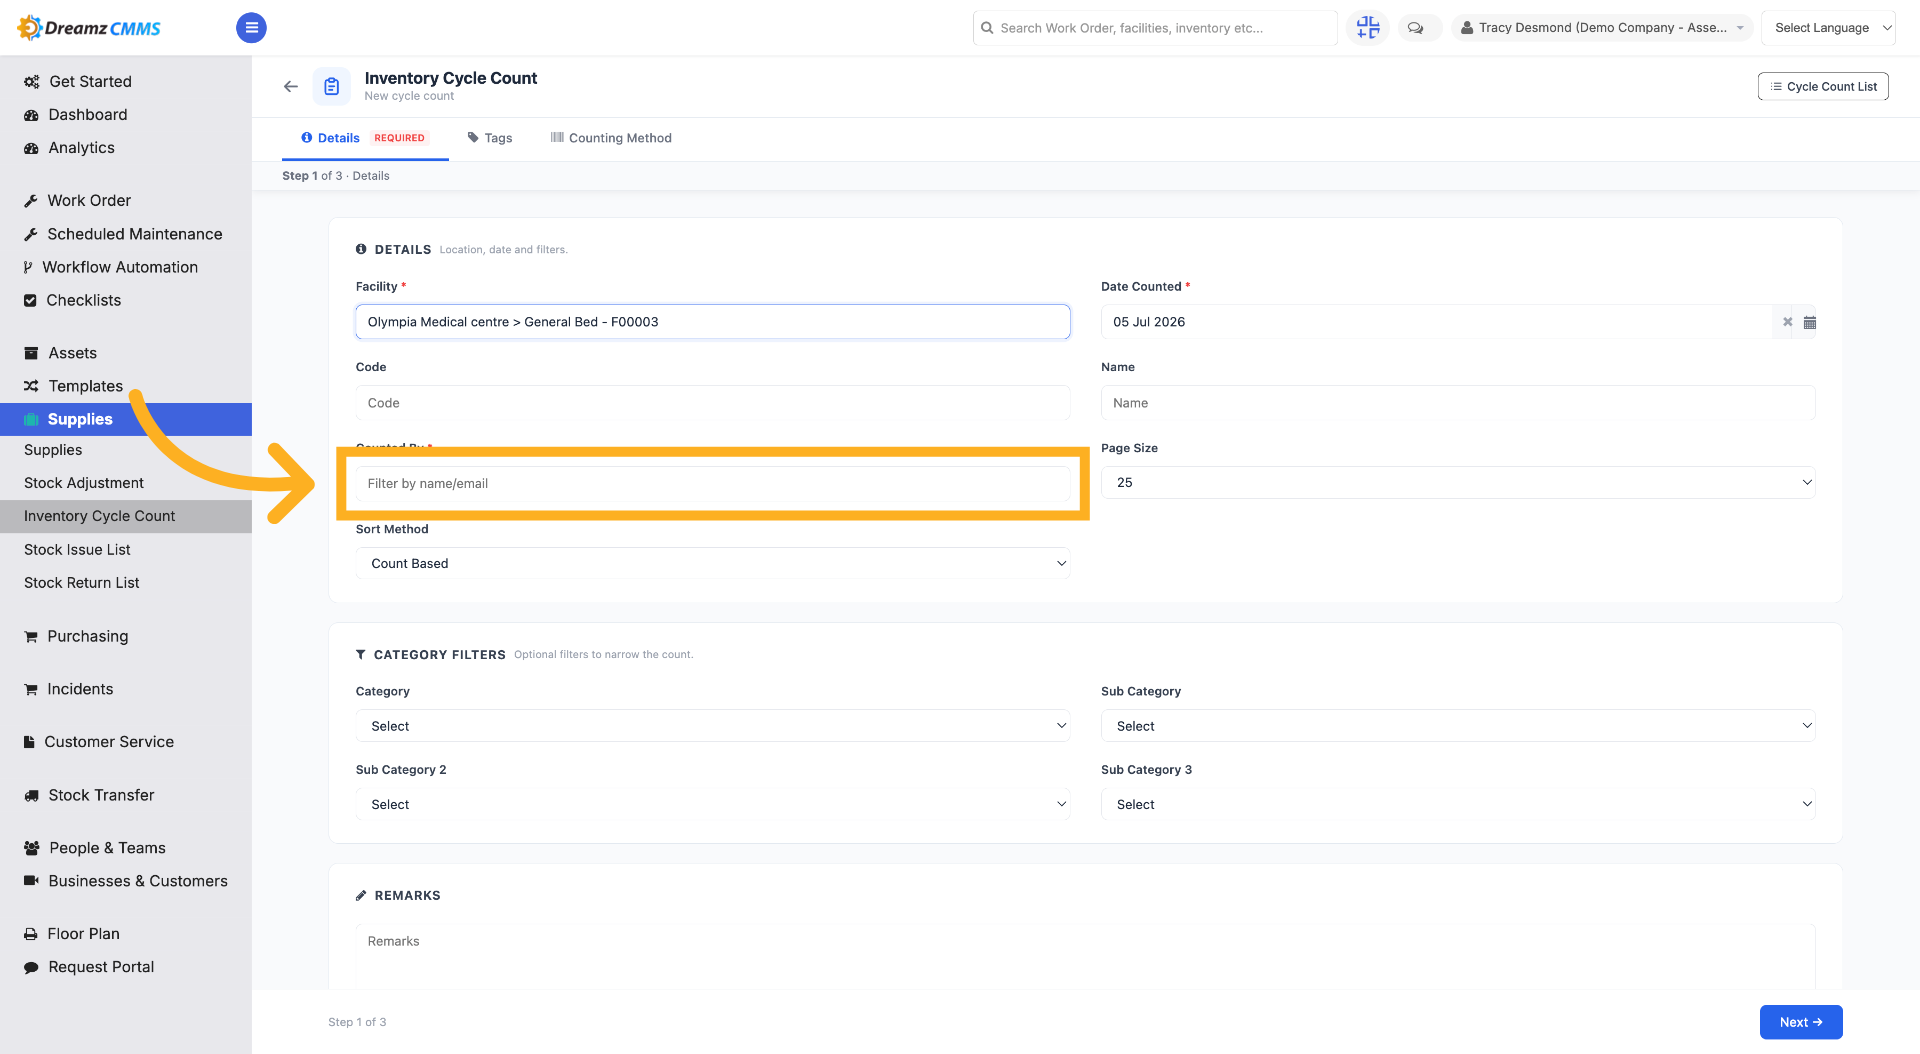Screen dimensions: 1920x1054
Task: Open Businesses & Customers in the sidebar
Action: point(138,881)
